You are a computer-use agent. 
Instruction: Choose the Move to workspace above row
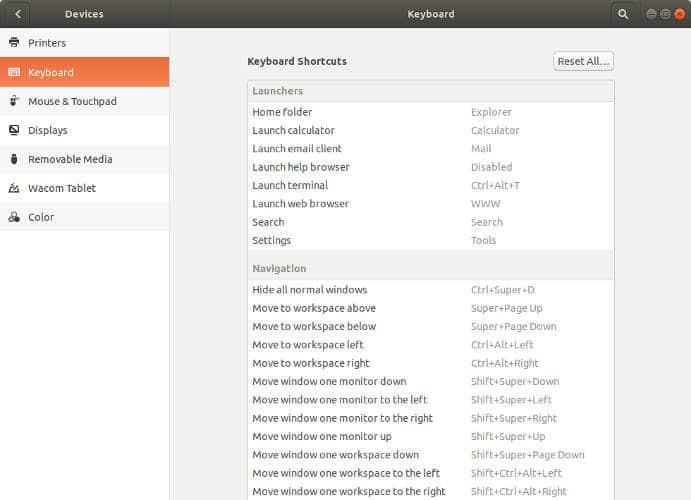tap(430, 308)
